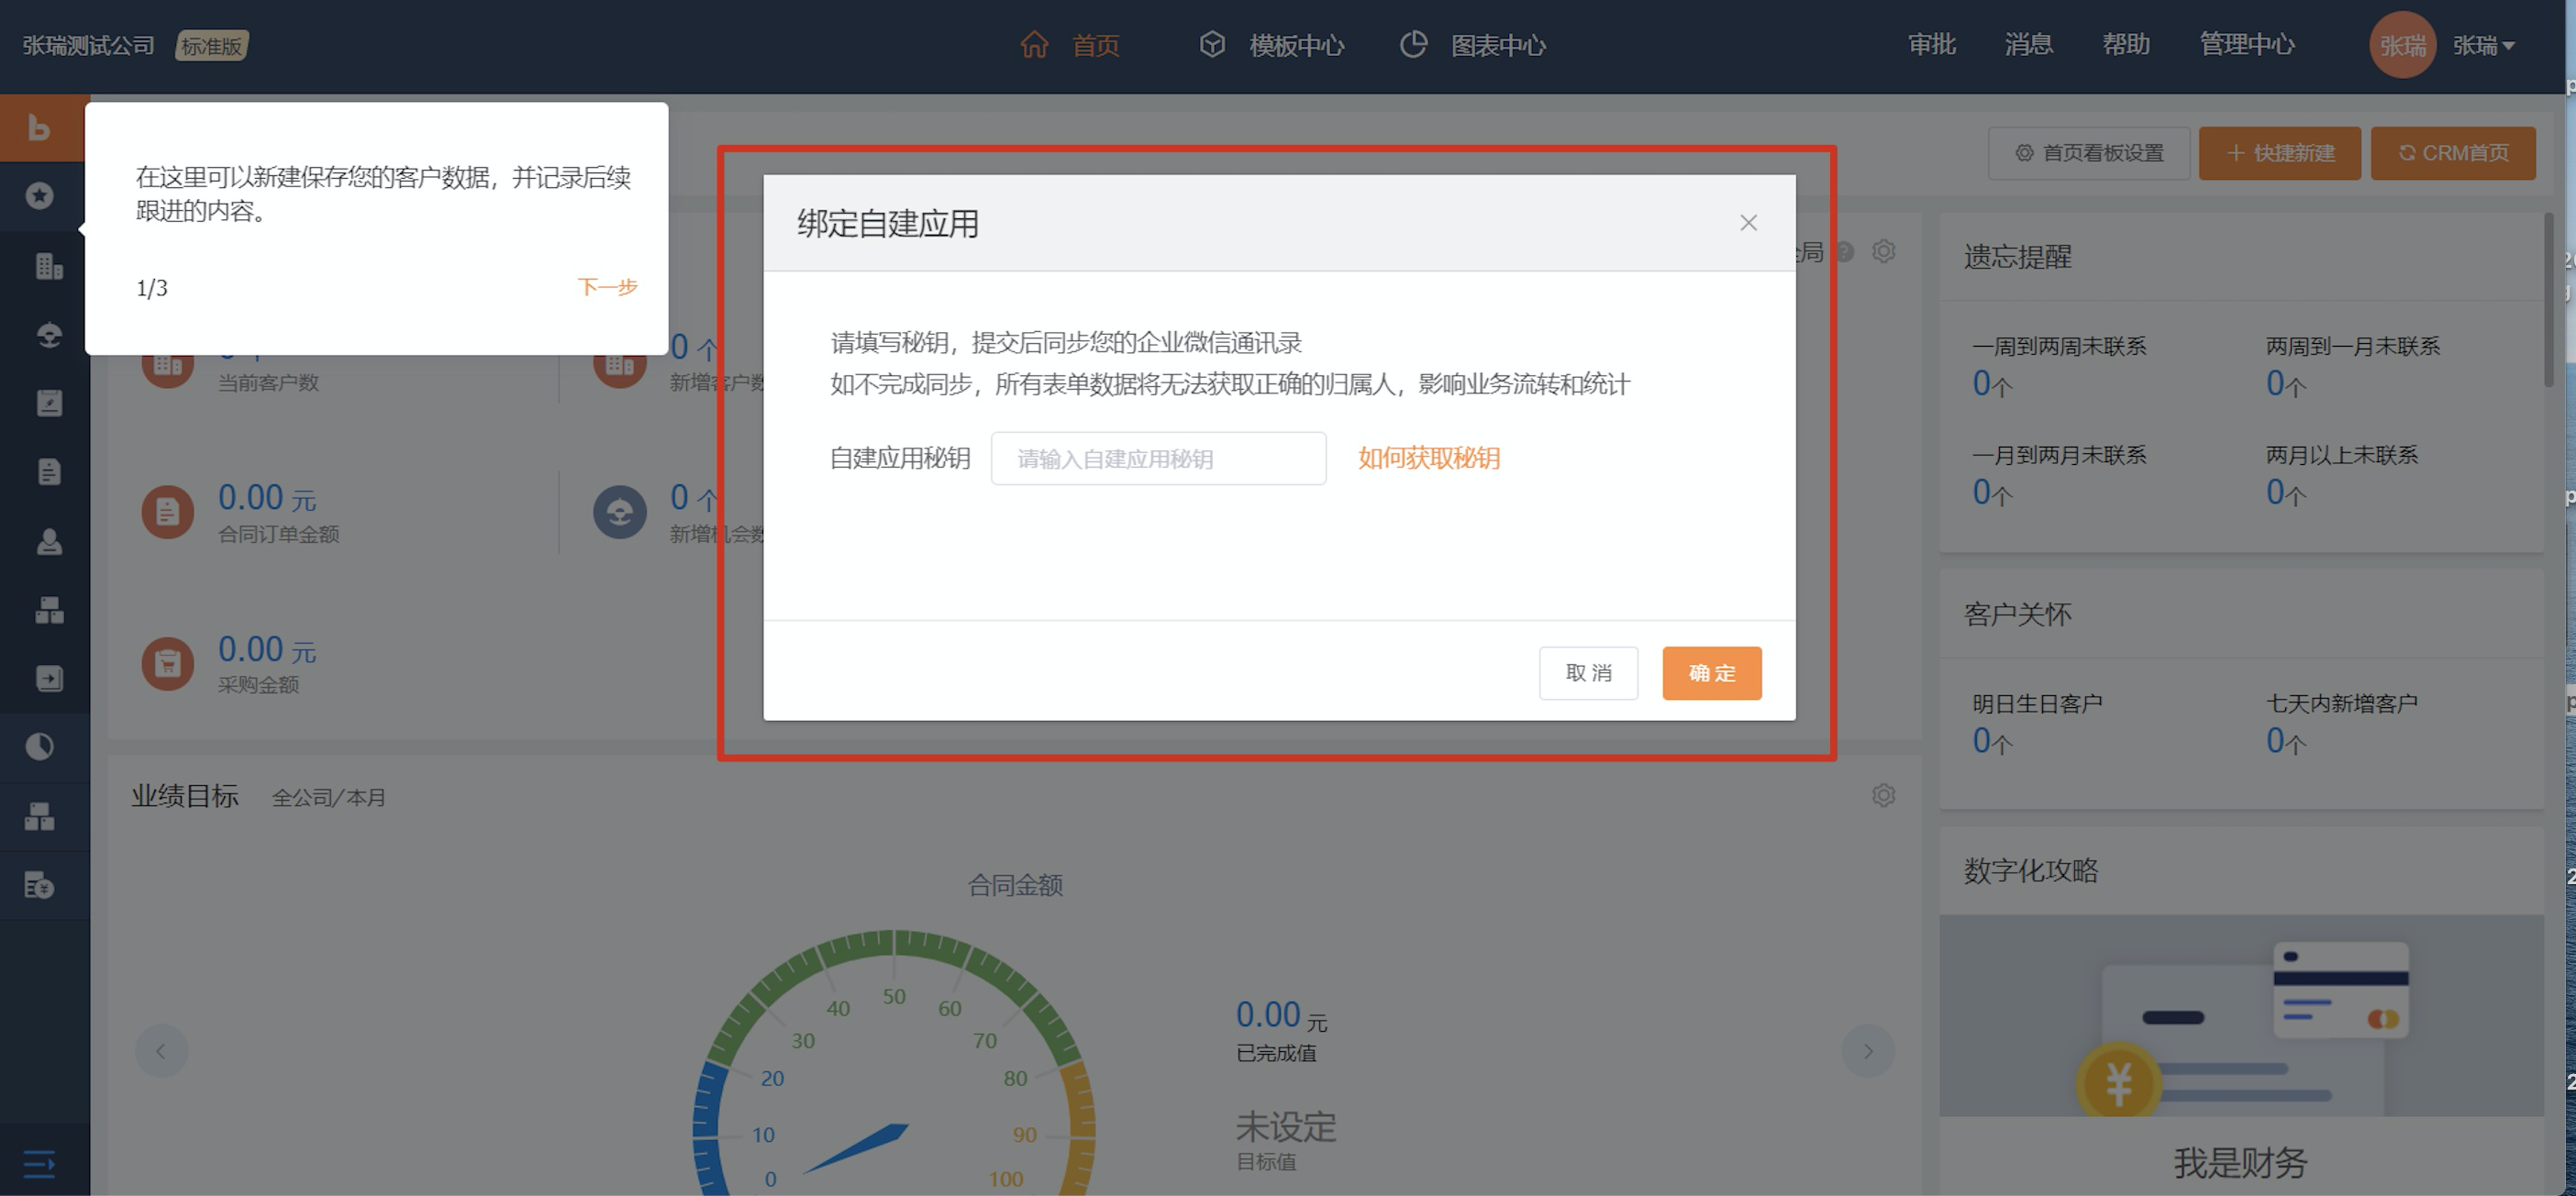Open the 如何获取秘钥 link
Image resolution: width=2576 pixels, height=1196 pixels.
1428,458
